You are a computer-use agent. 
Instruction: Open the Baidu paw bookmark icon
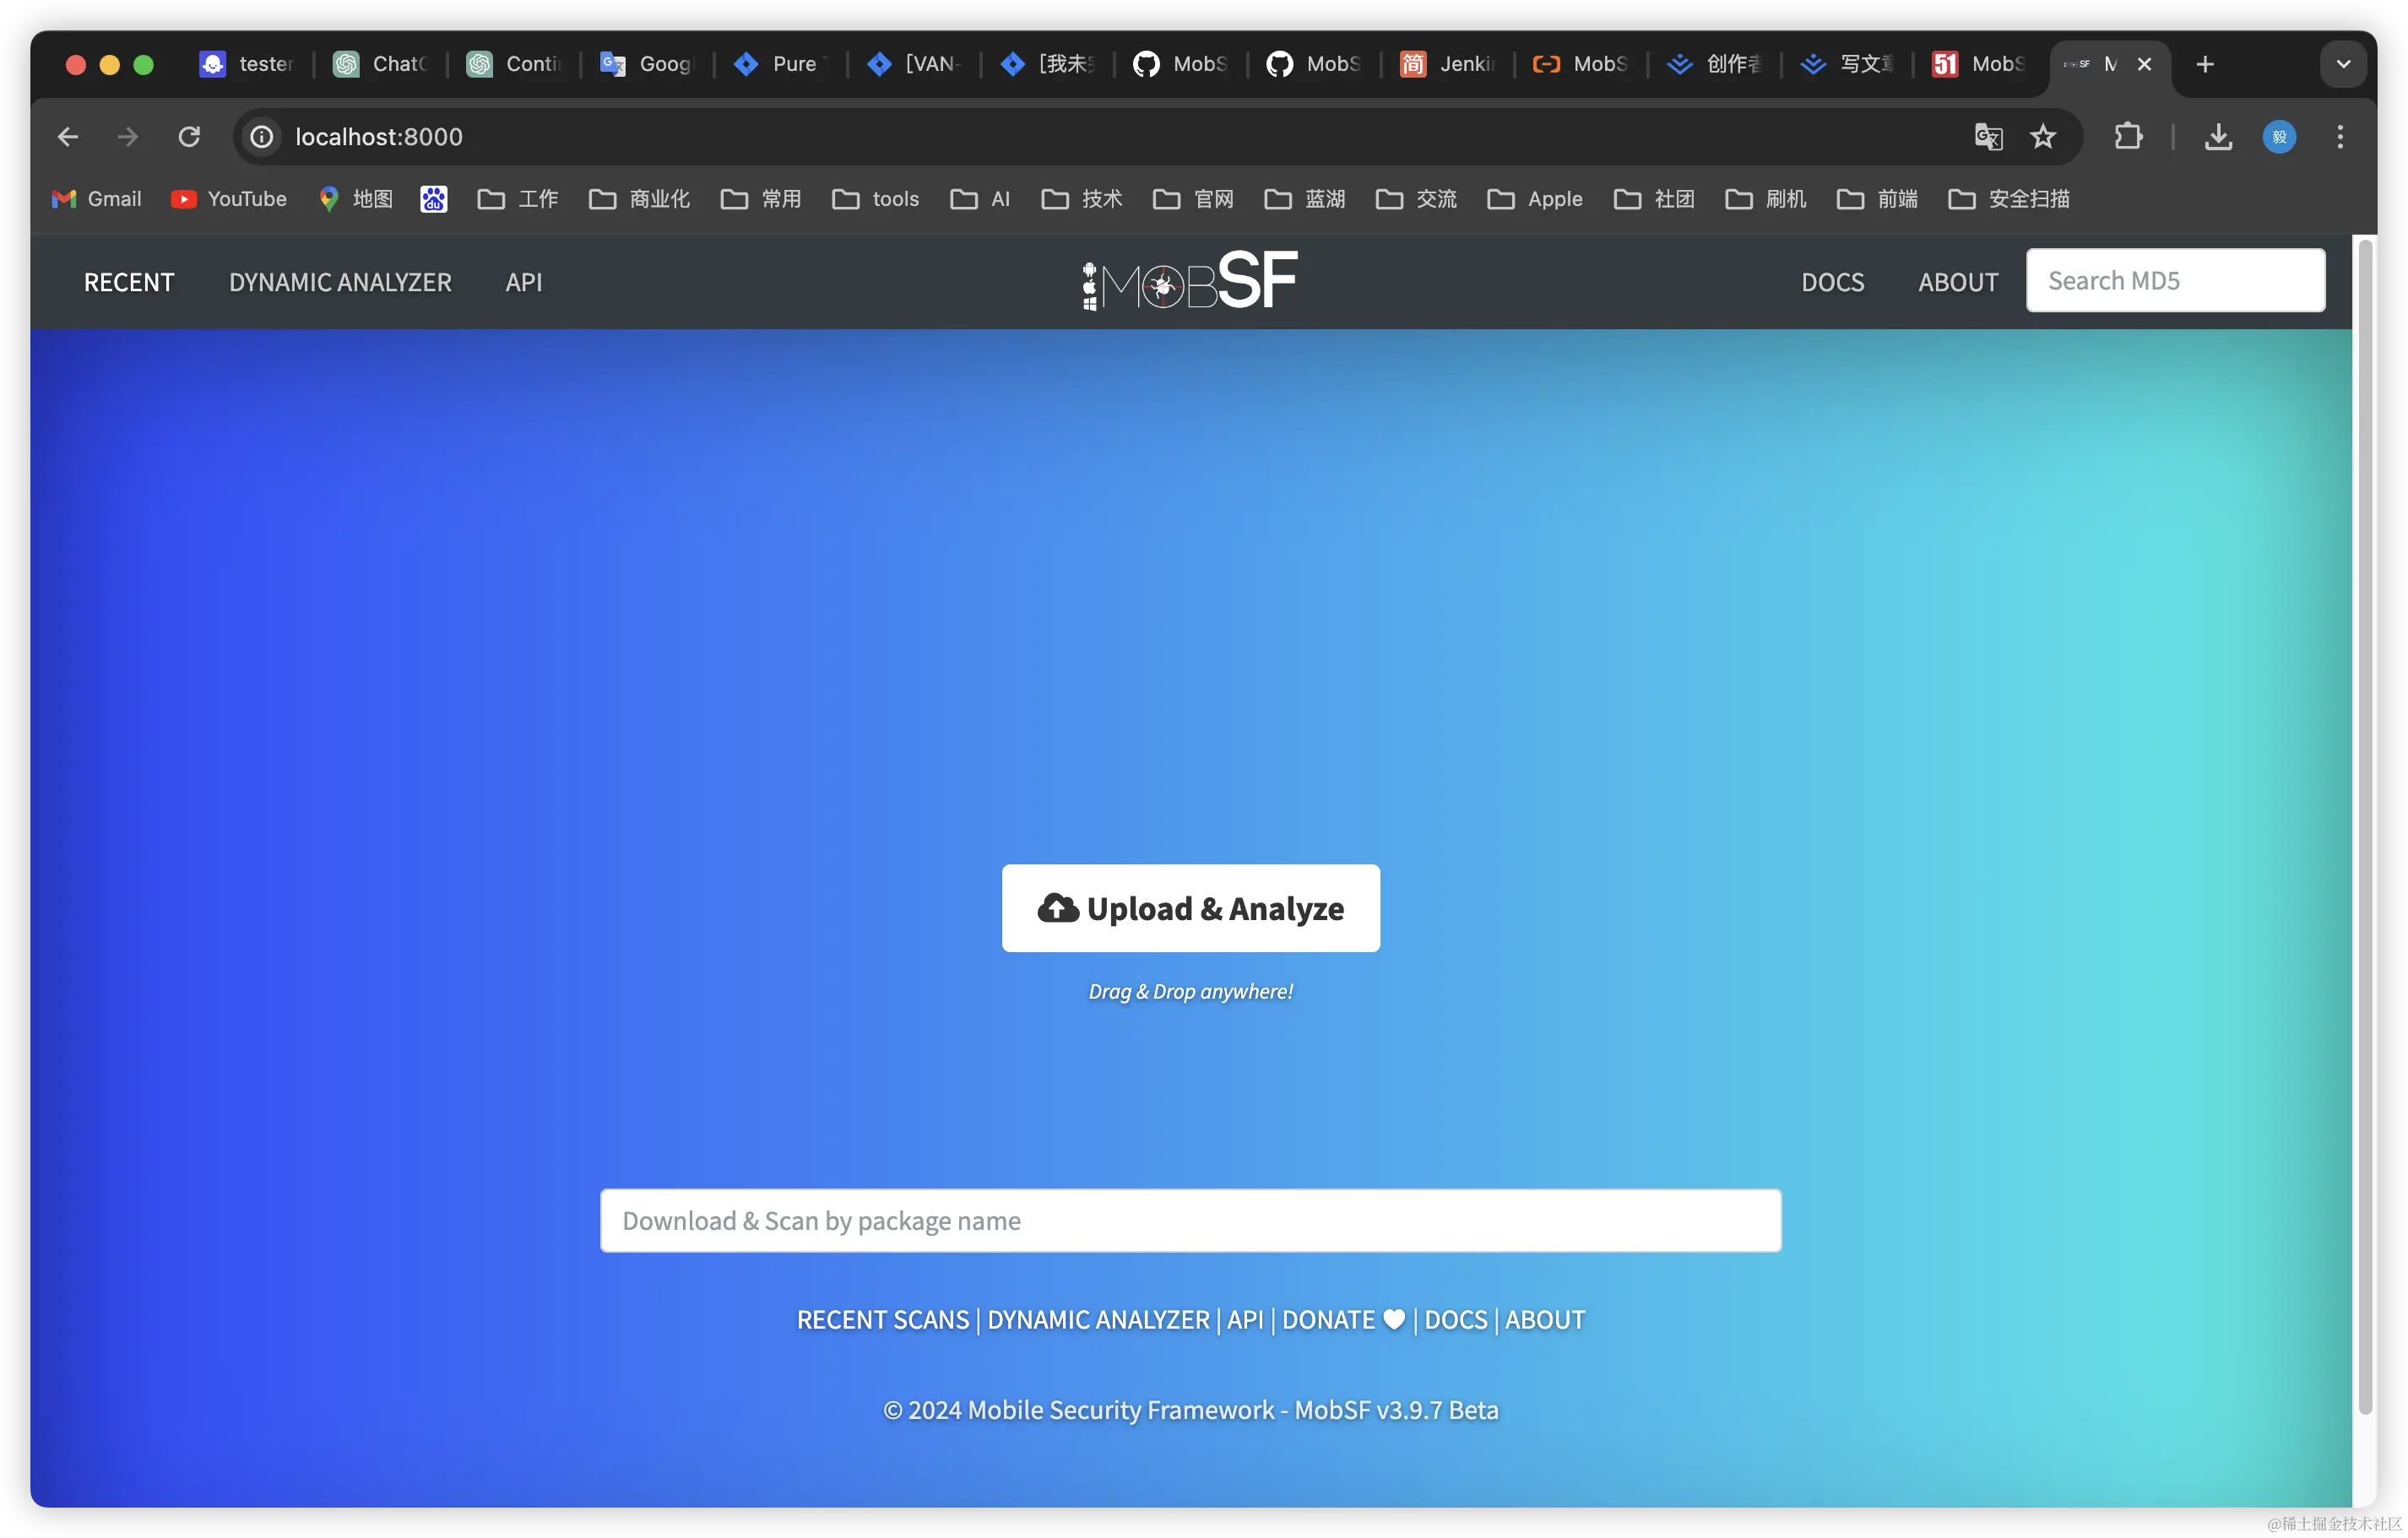(x=433, y=199)
